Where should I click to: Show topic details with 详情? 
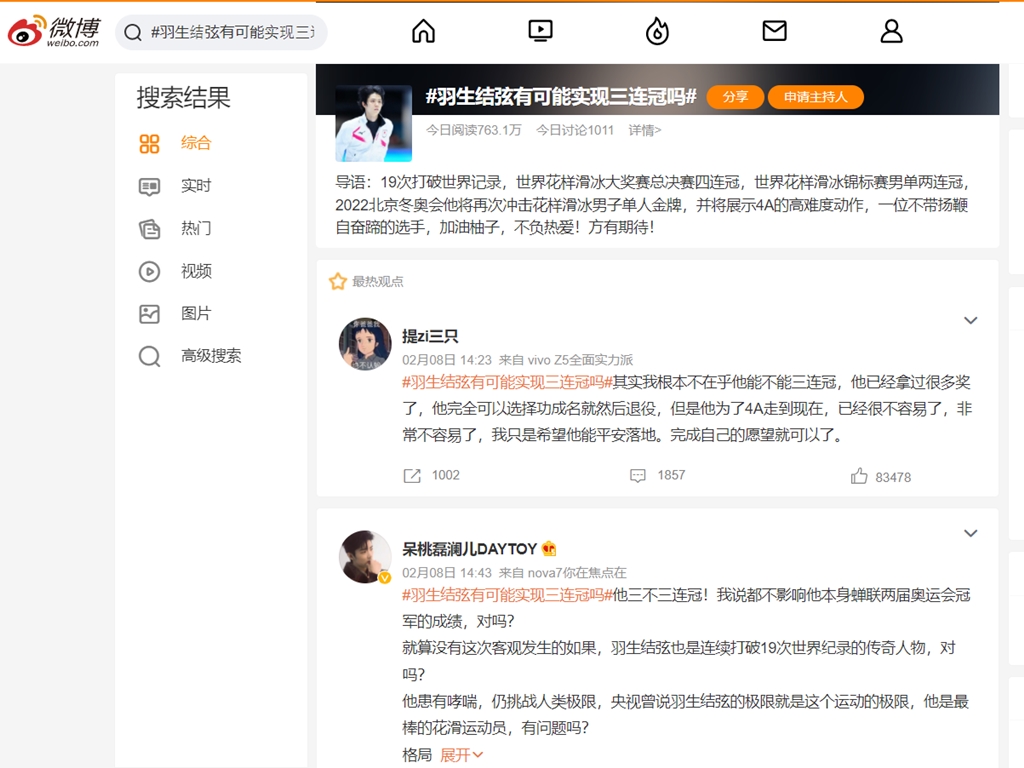[x=644, y=130]
